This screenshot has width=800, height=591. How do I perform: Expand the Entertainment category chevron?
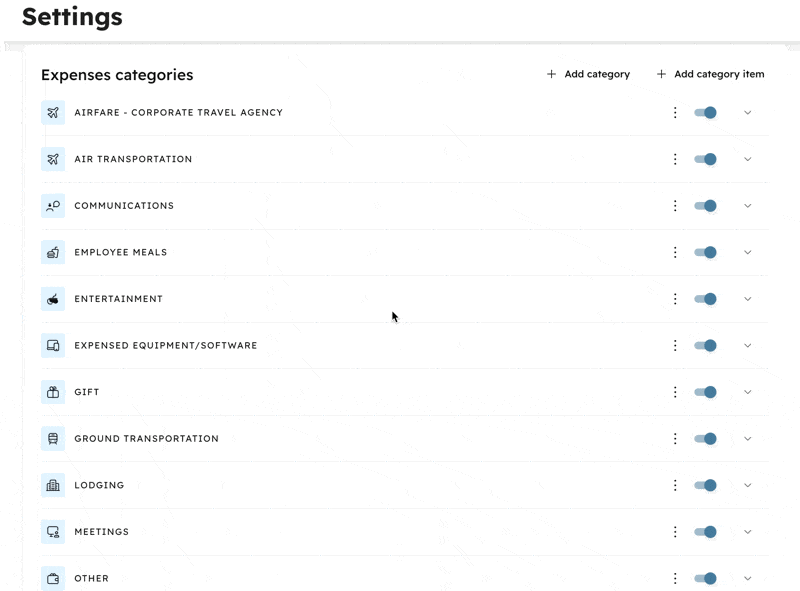coord(747,299)
